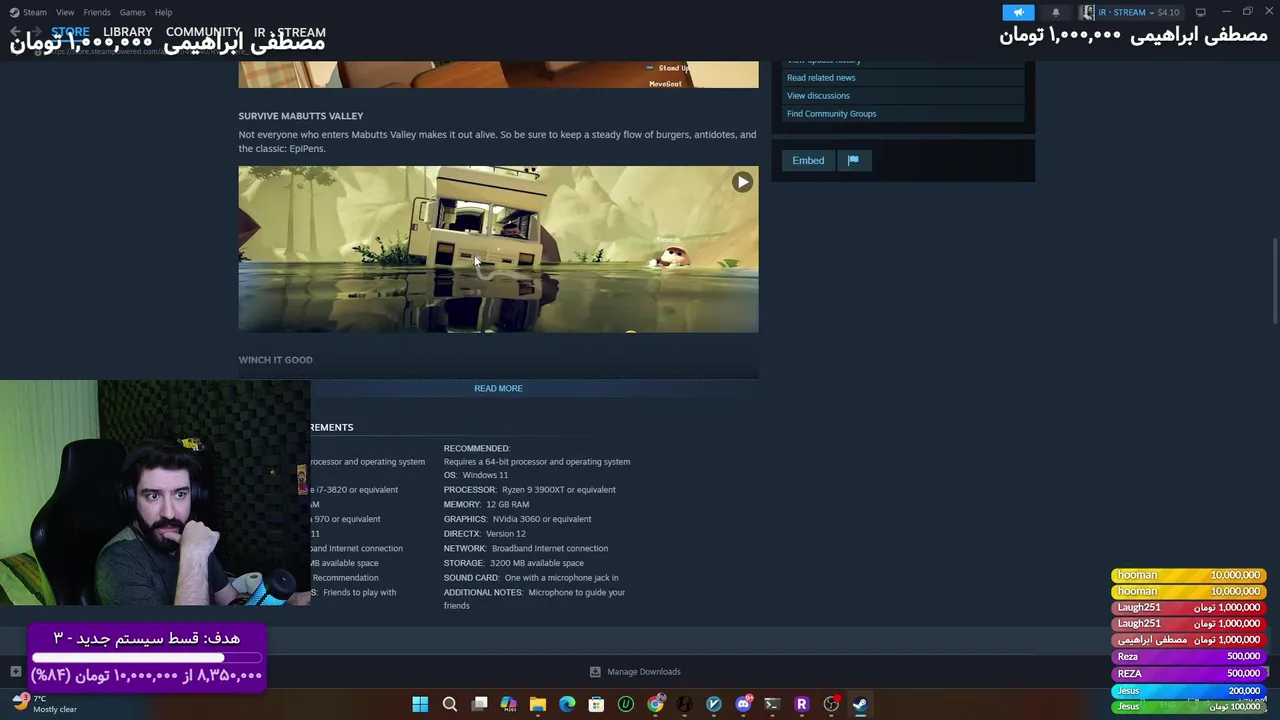
Task: Open the Games menu
Action: pyautogui.click(x=132, y=12)
